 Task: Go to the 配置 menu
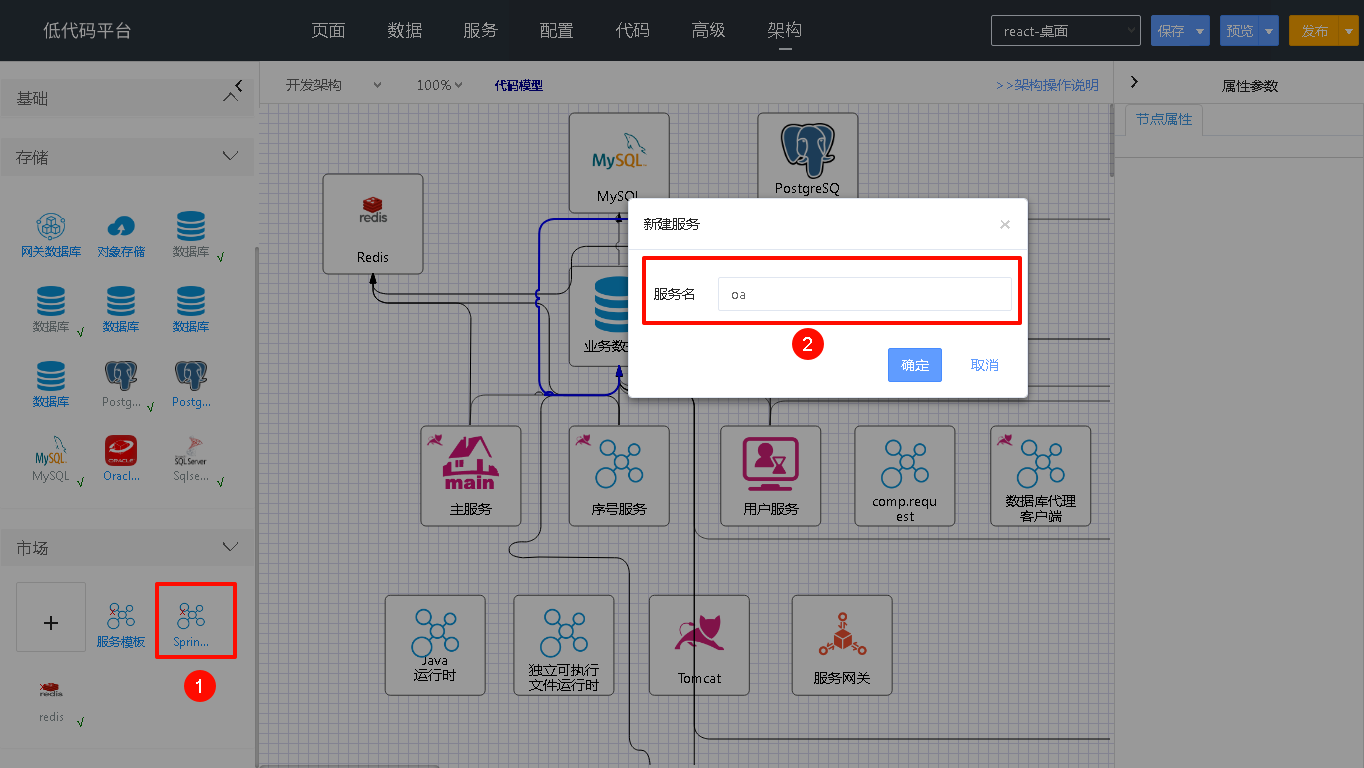click(x=556, y=31)
